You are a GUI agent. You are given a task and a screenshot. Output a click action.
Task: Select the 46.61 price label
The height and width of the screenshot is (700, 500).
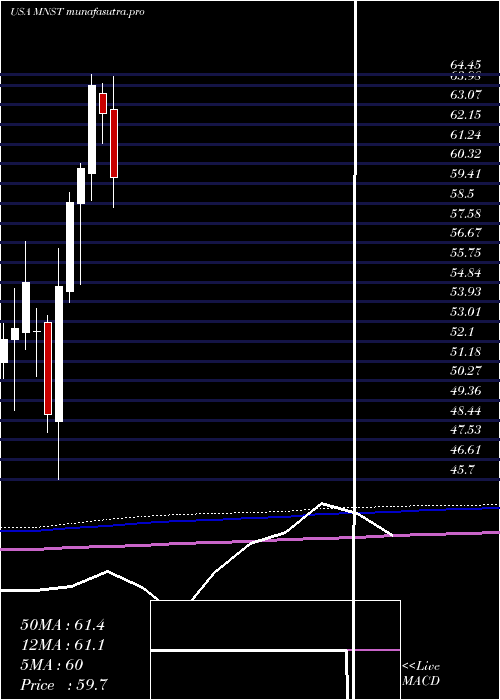tap(466, 450)
